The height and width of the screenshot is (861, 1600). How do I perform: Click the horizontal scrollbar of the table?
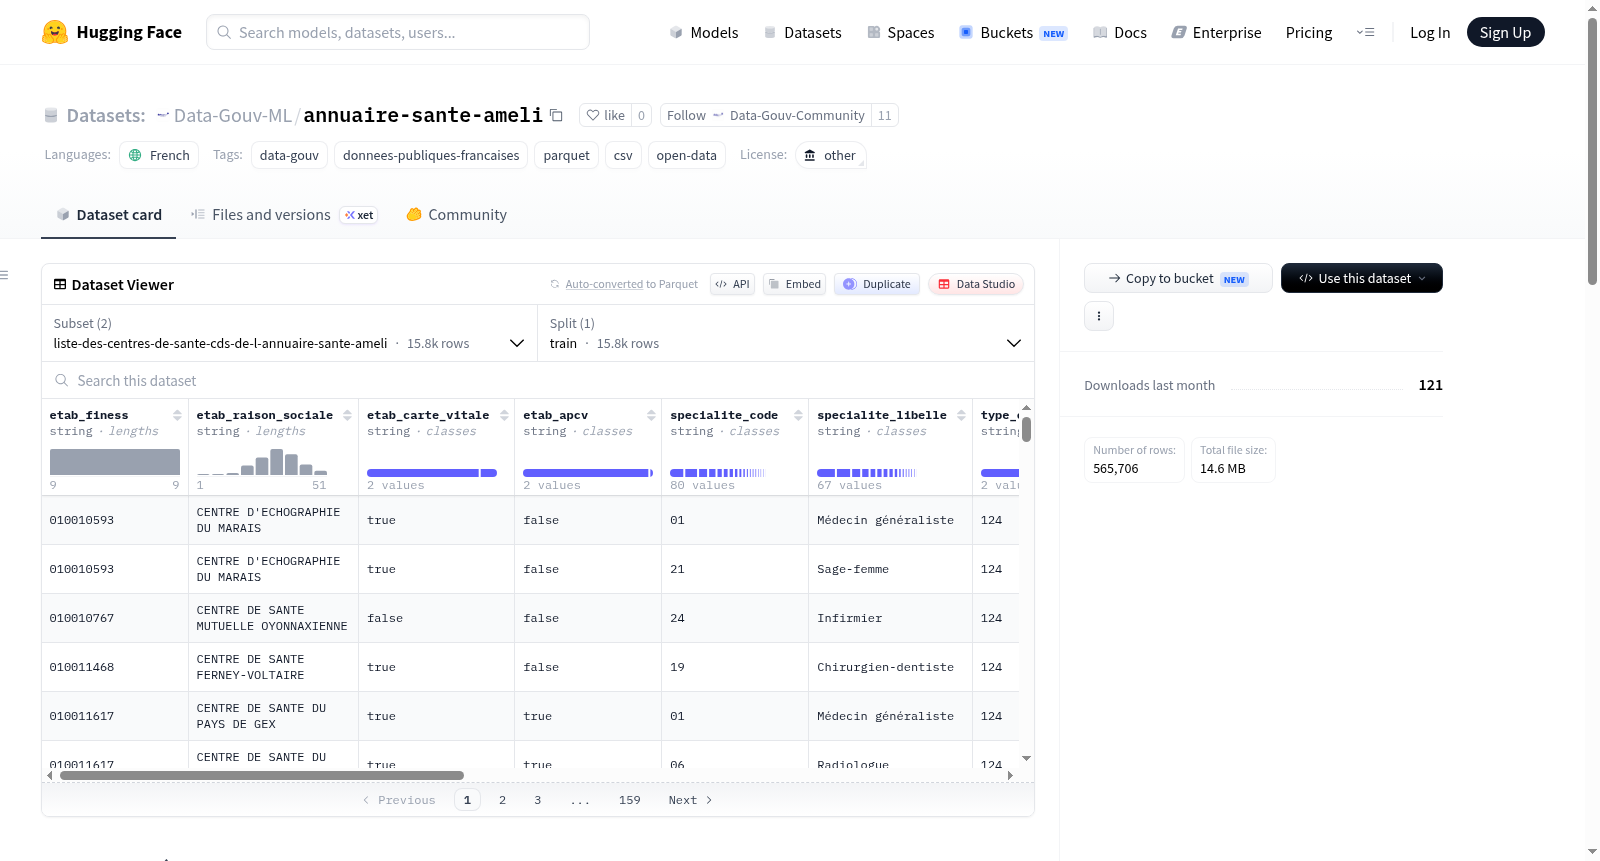(262, 775)
